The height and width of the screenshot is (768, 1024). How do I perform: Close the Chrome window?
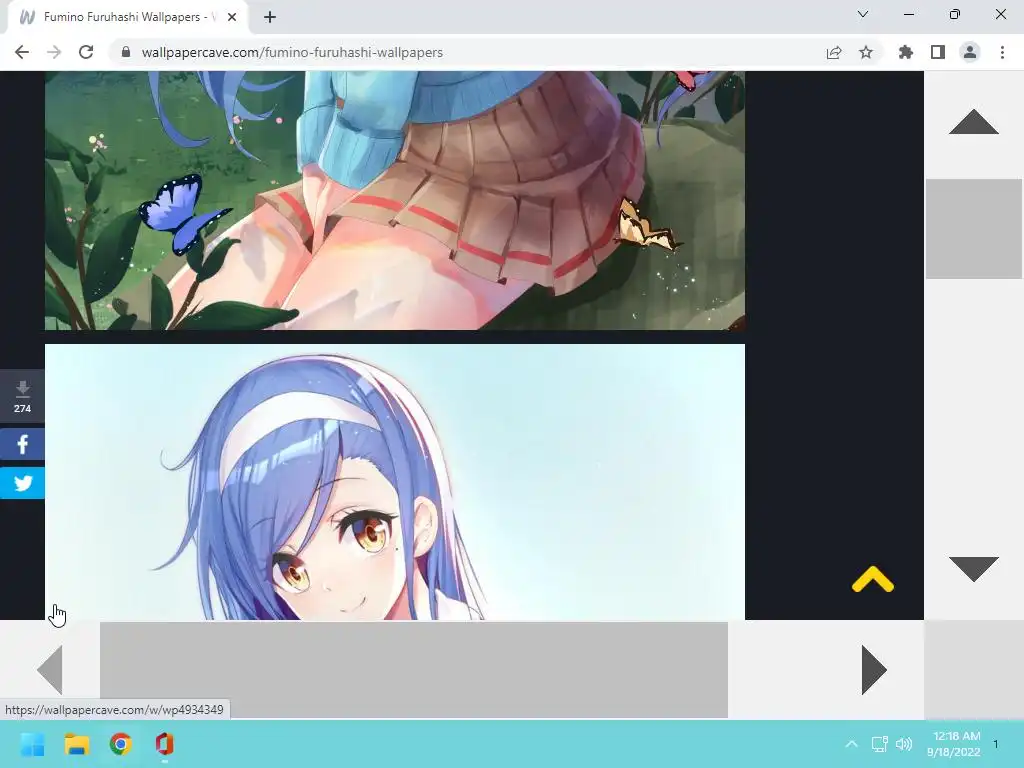point(1000,14)
